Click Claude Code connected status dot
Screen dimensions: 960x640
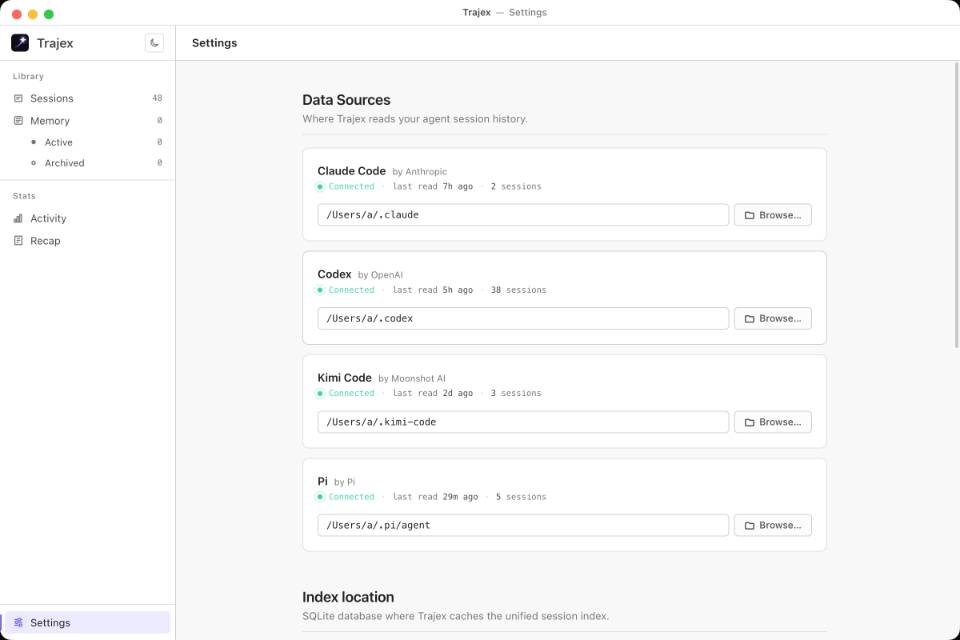(x=320, y=187)
